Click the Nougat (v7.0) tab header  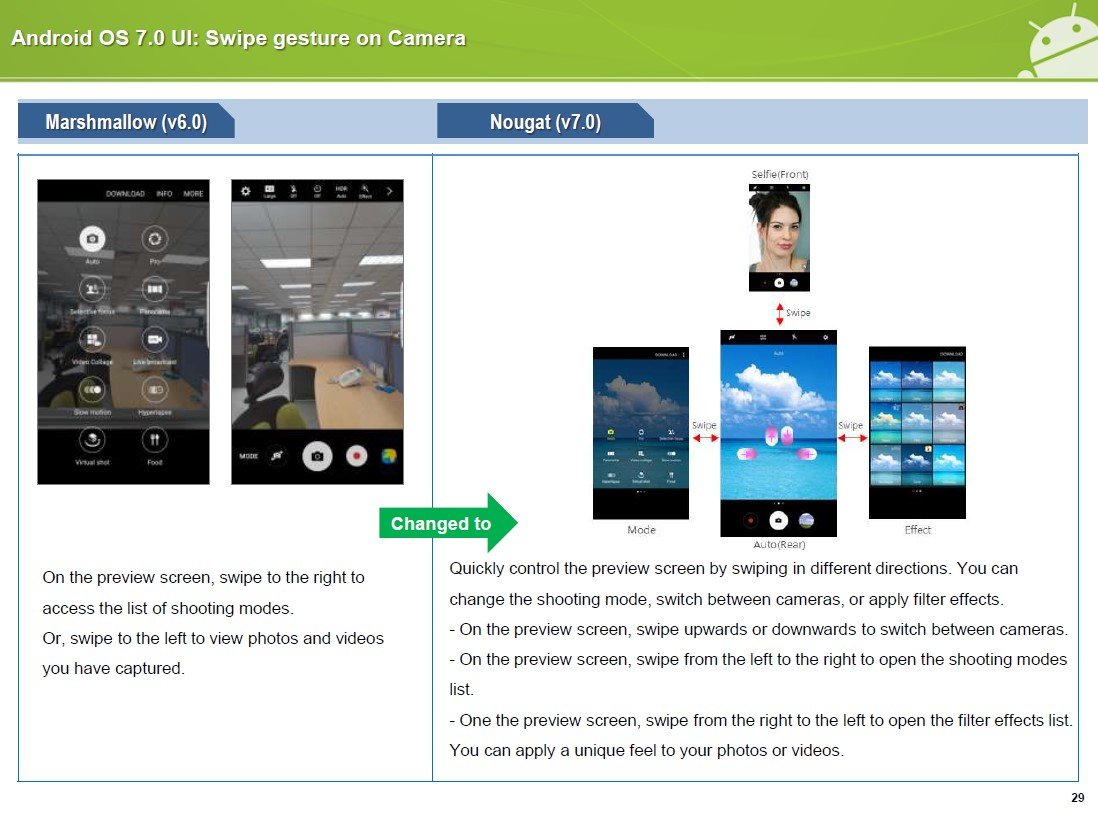pyautogui.click(x=545, y=122)
